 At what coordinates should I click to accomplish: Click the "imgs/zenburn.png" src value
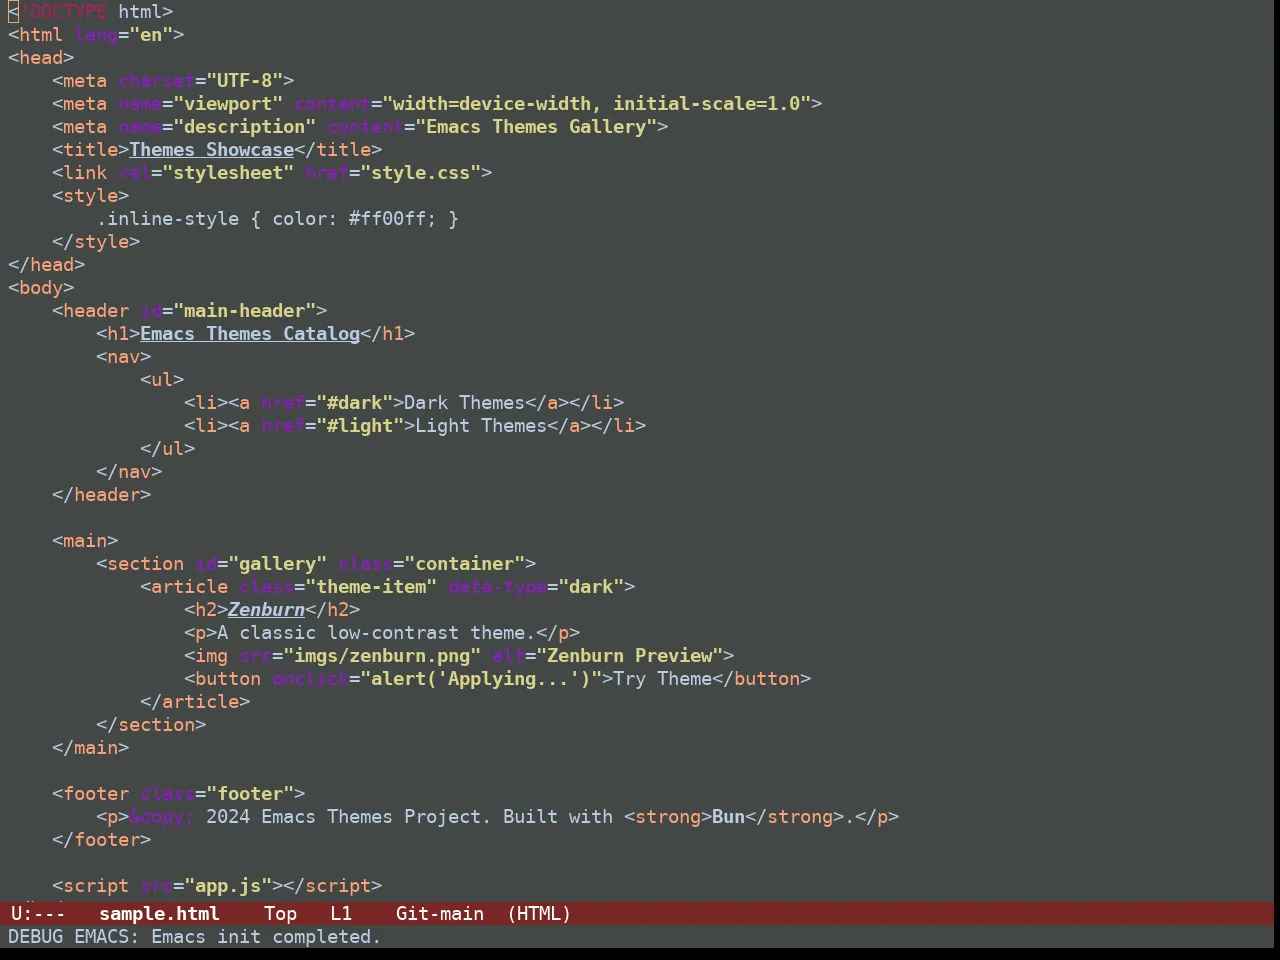(x=382, y=656)
